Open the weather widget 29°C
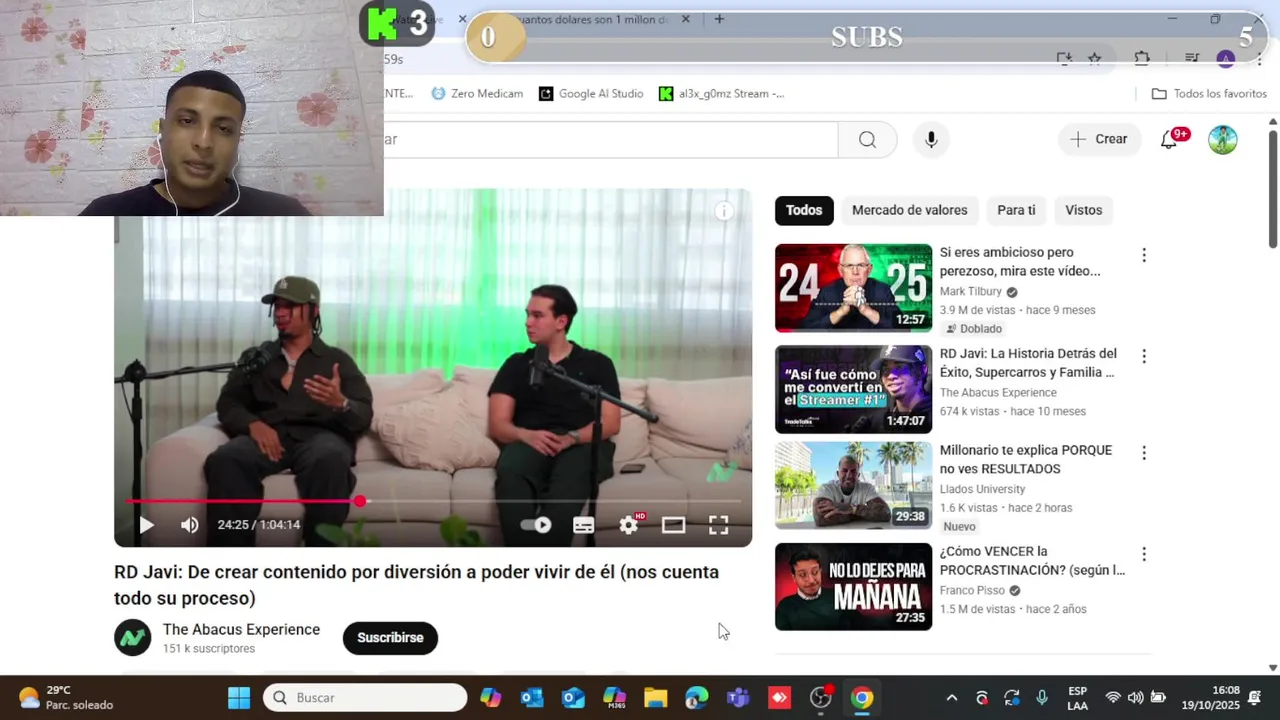The width and height of the screenshot is (1280, 720). coord(66,698)
